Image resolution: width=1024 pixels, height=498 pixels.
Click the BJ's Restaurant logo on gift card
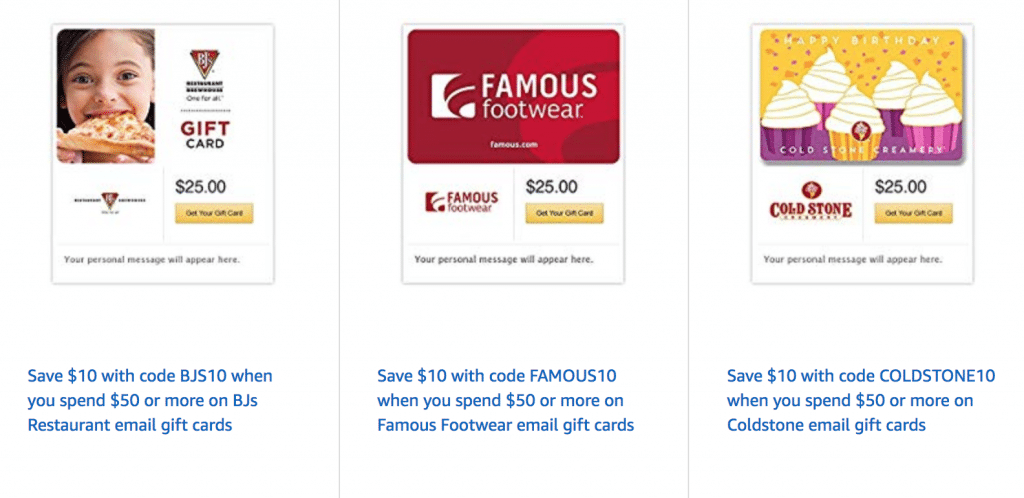[x=204, y=73]
